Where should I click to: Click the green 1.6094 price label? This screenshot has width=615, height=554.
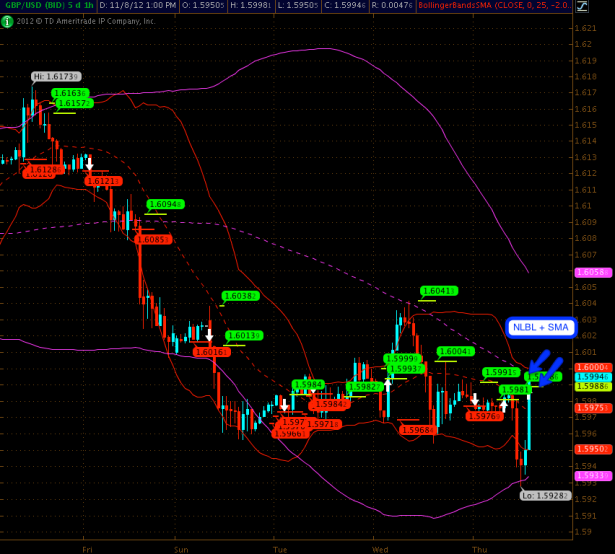coord(165,204)
